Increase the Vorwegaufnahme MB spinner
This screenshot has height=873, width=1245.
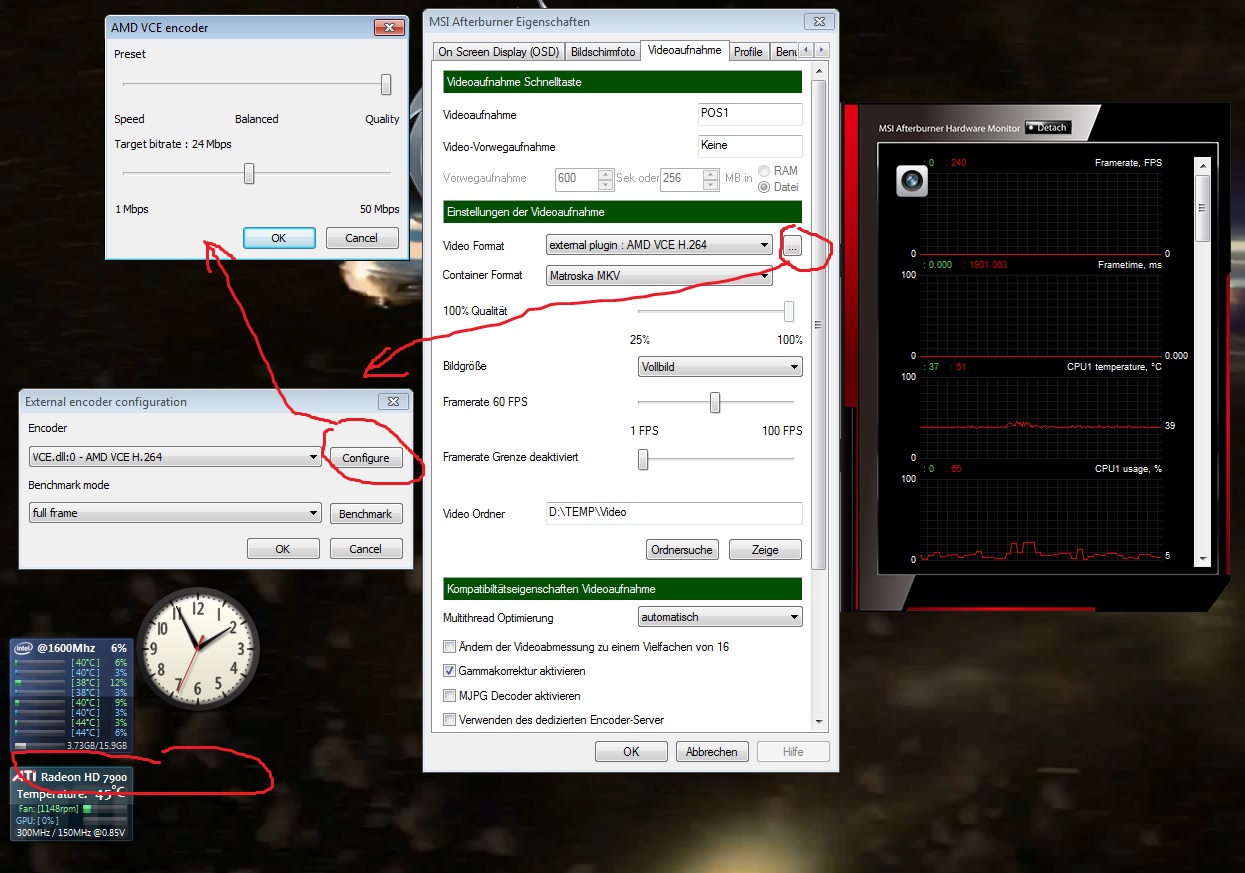point(711,174)
